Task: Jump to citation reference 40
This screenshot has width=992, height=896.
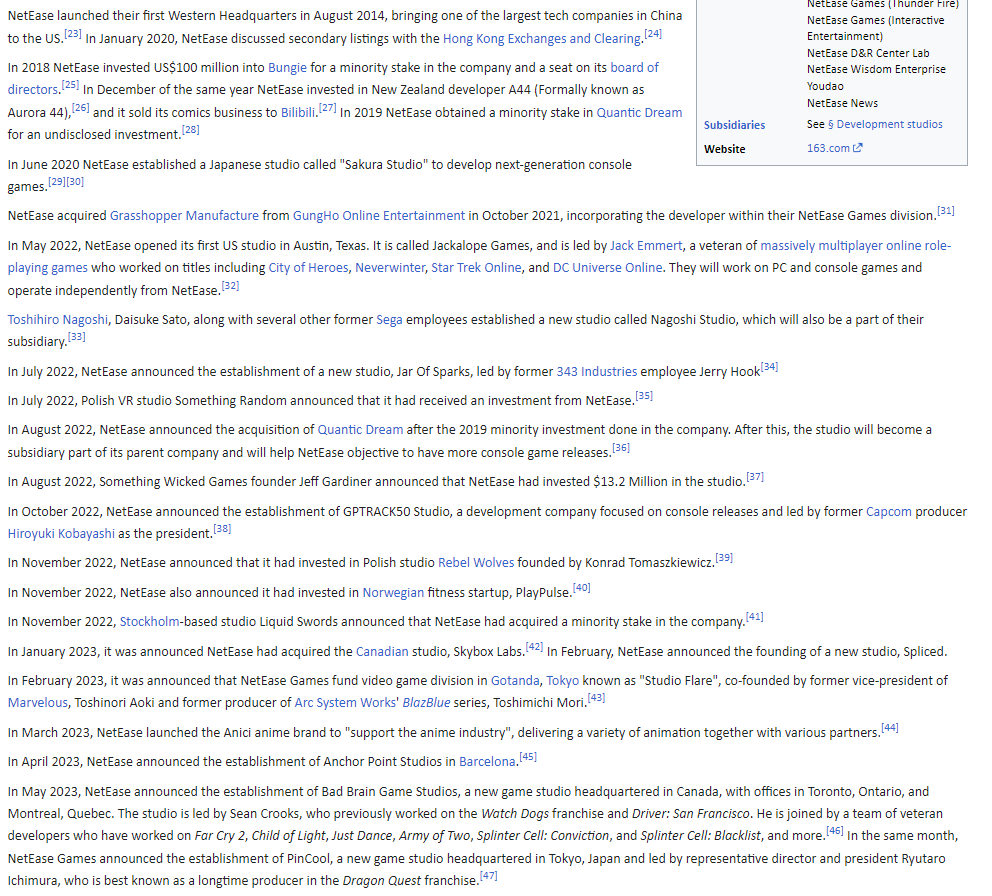Action: click(x=581, y=587)
